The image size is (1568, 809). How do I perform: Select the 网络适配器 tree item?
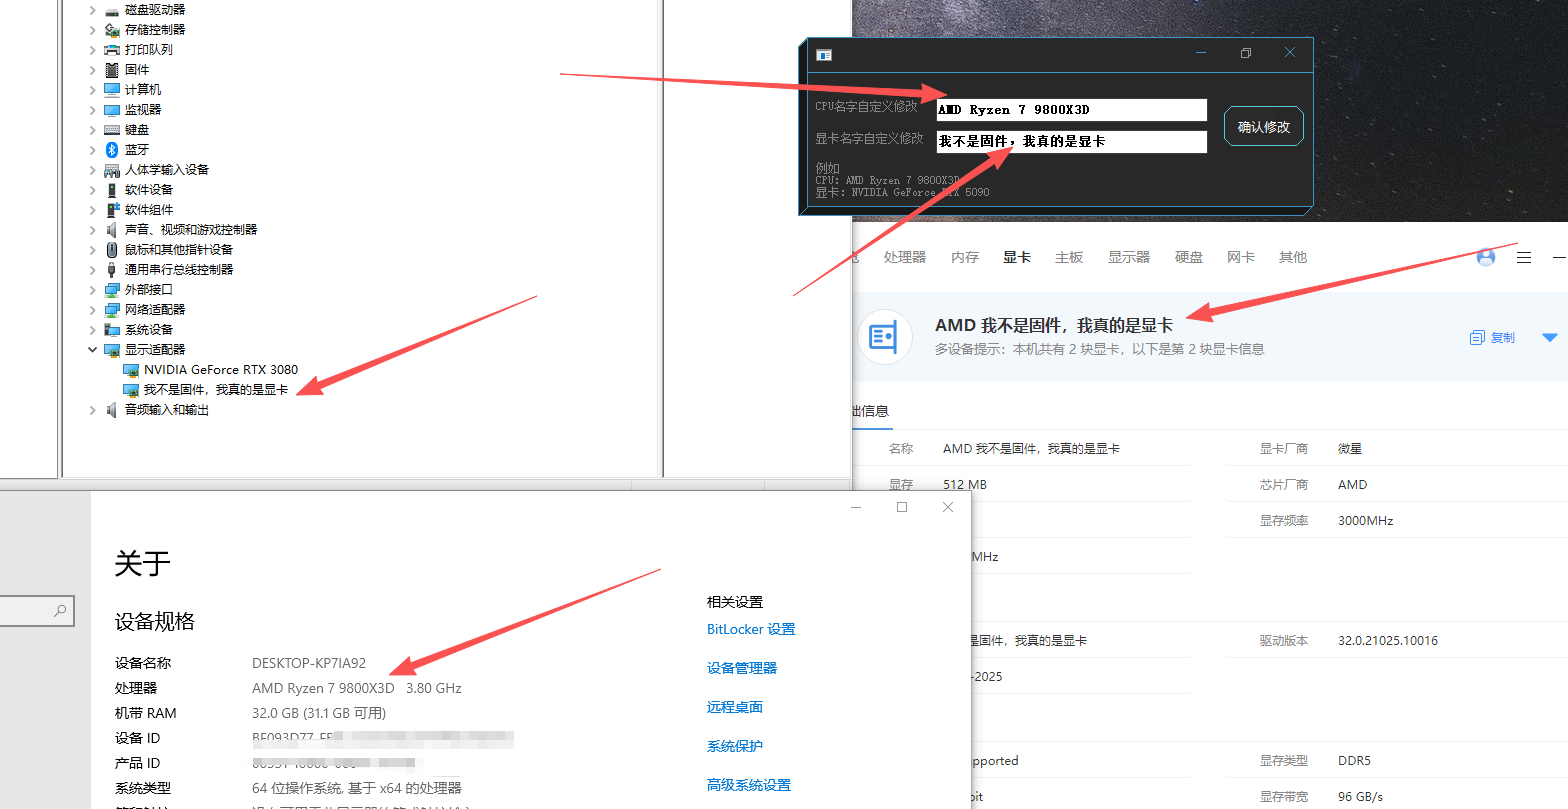(x=155, y=310)
